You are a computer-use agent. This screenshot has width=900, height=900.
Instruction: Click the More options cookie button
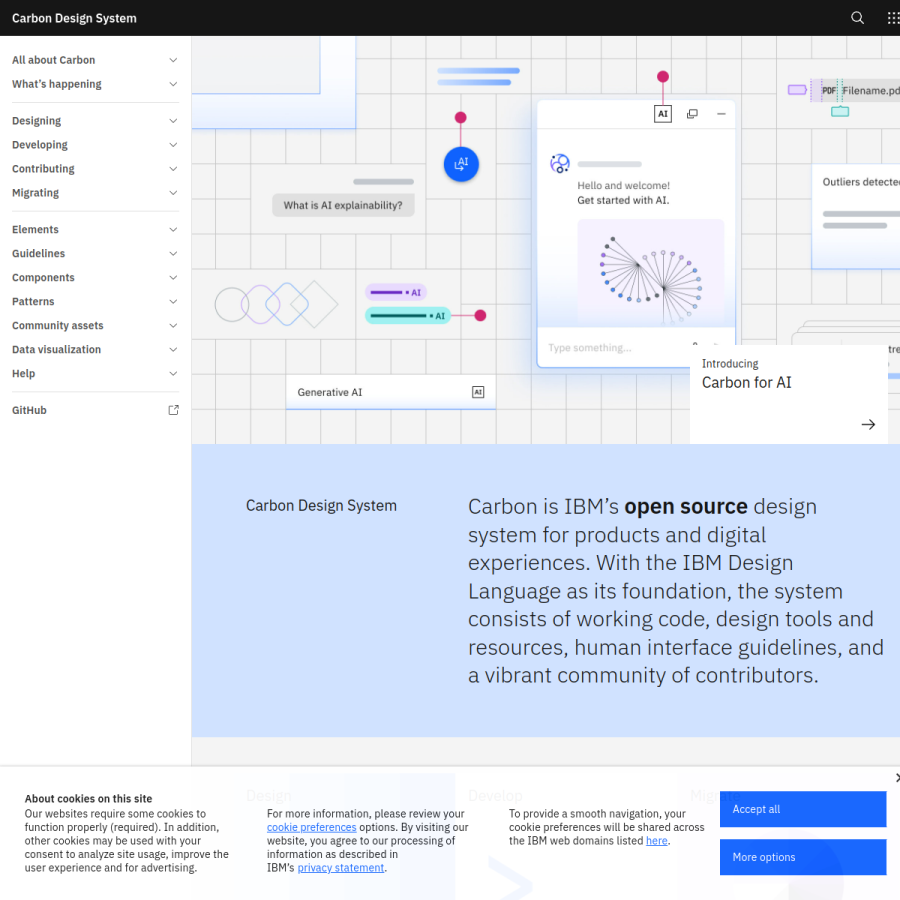(x=802, y=857)
